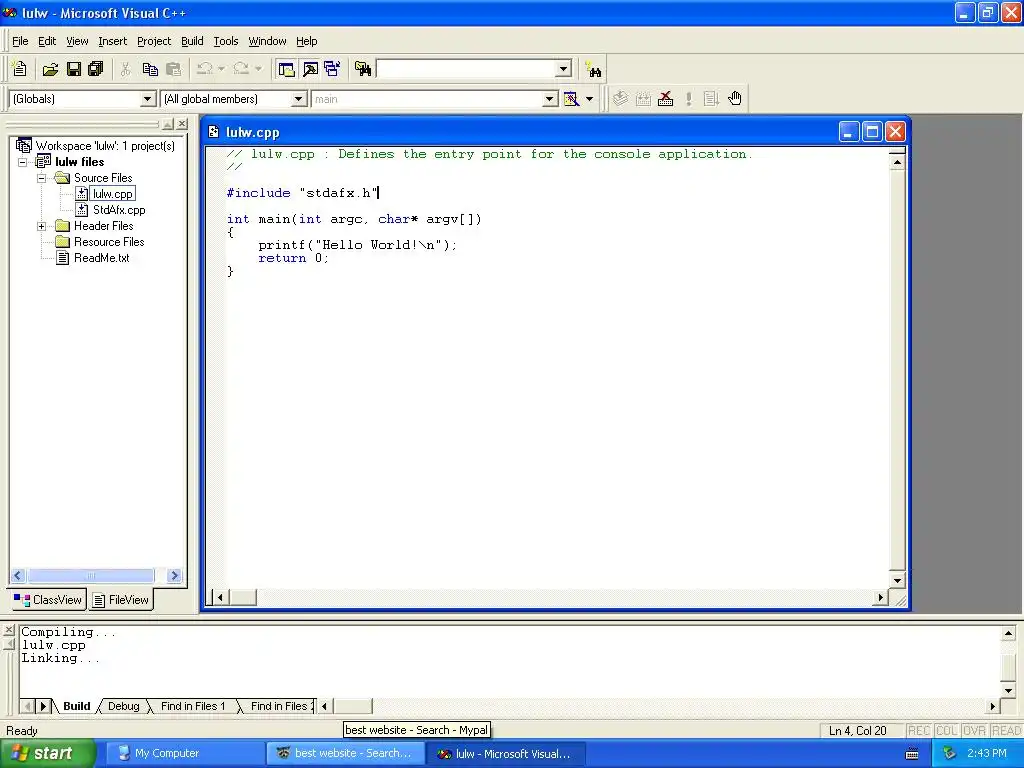Screen dimensions: 1024x768
Task: Open the Edit menu
Action: tap(47, 41)
